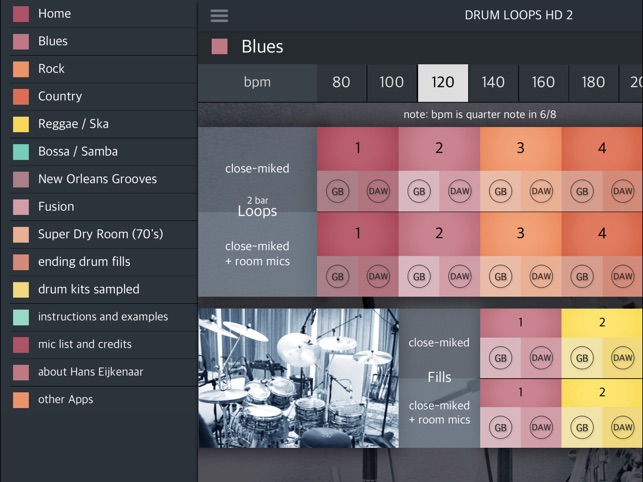Open Blues category in sidebar
Screen dimensions: 643x482
103,41
